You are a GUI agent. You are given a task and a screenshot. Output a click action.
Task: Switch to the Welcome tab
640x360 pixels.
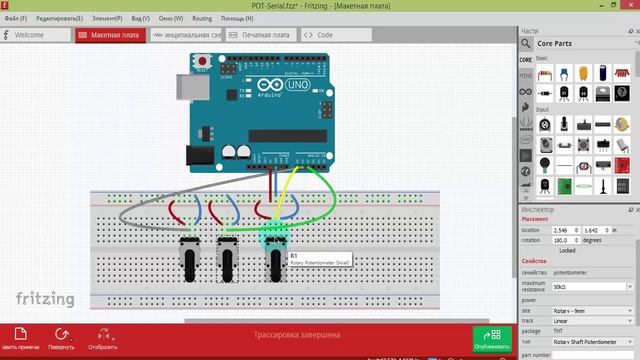tap(36, 35)
